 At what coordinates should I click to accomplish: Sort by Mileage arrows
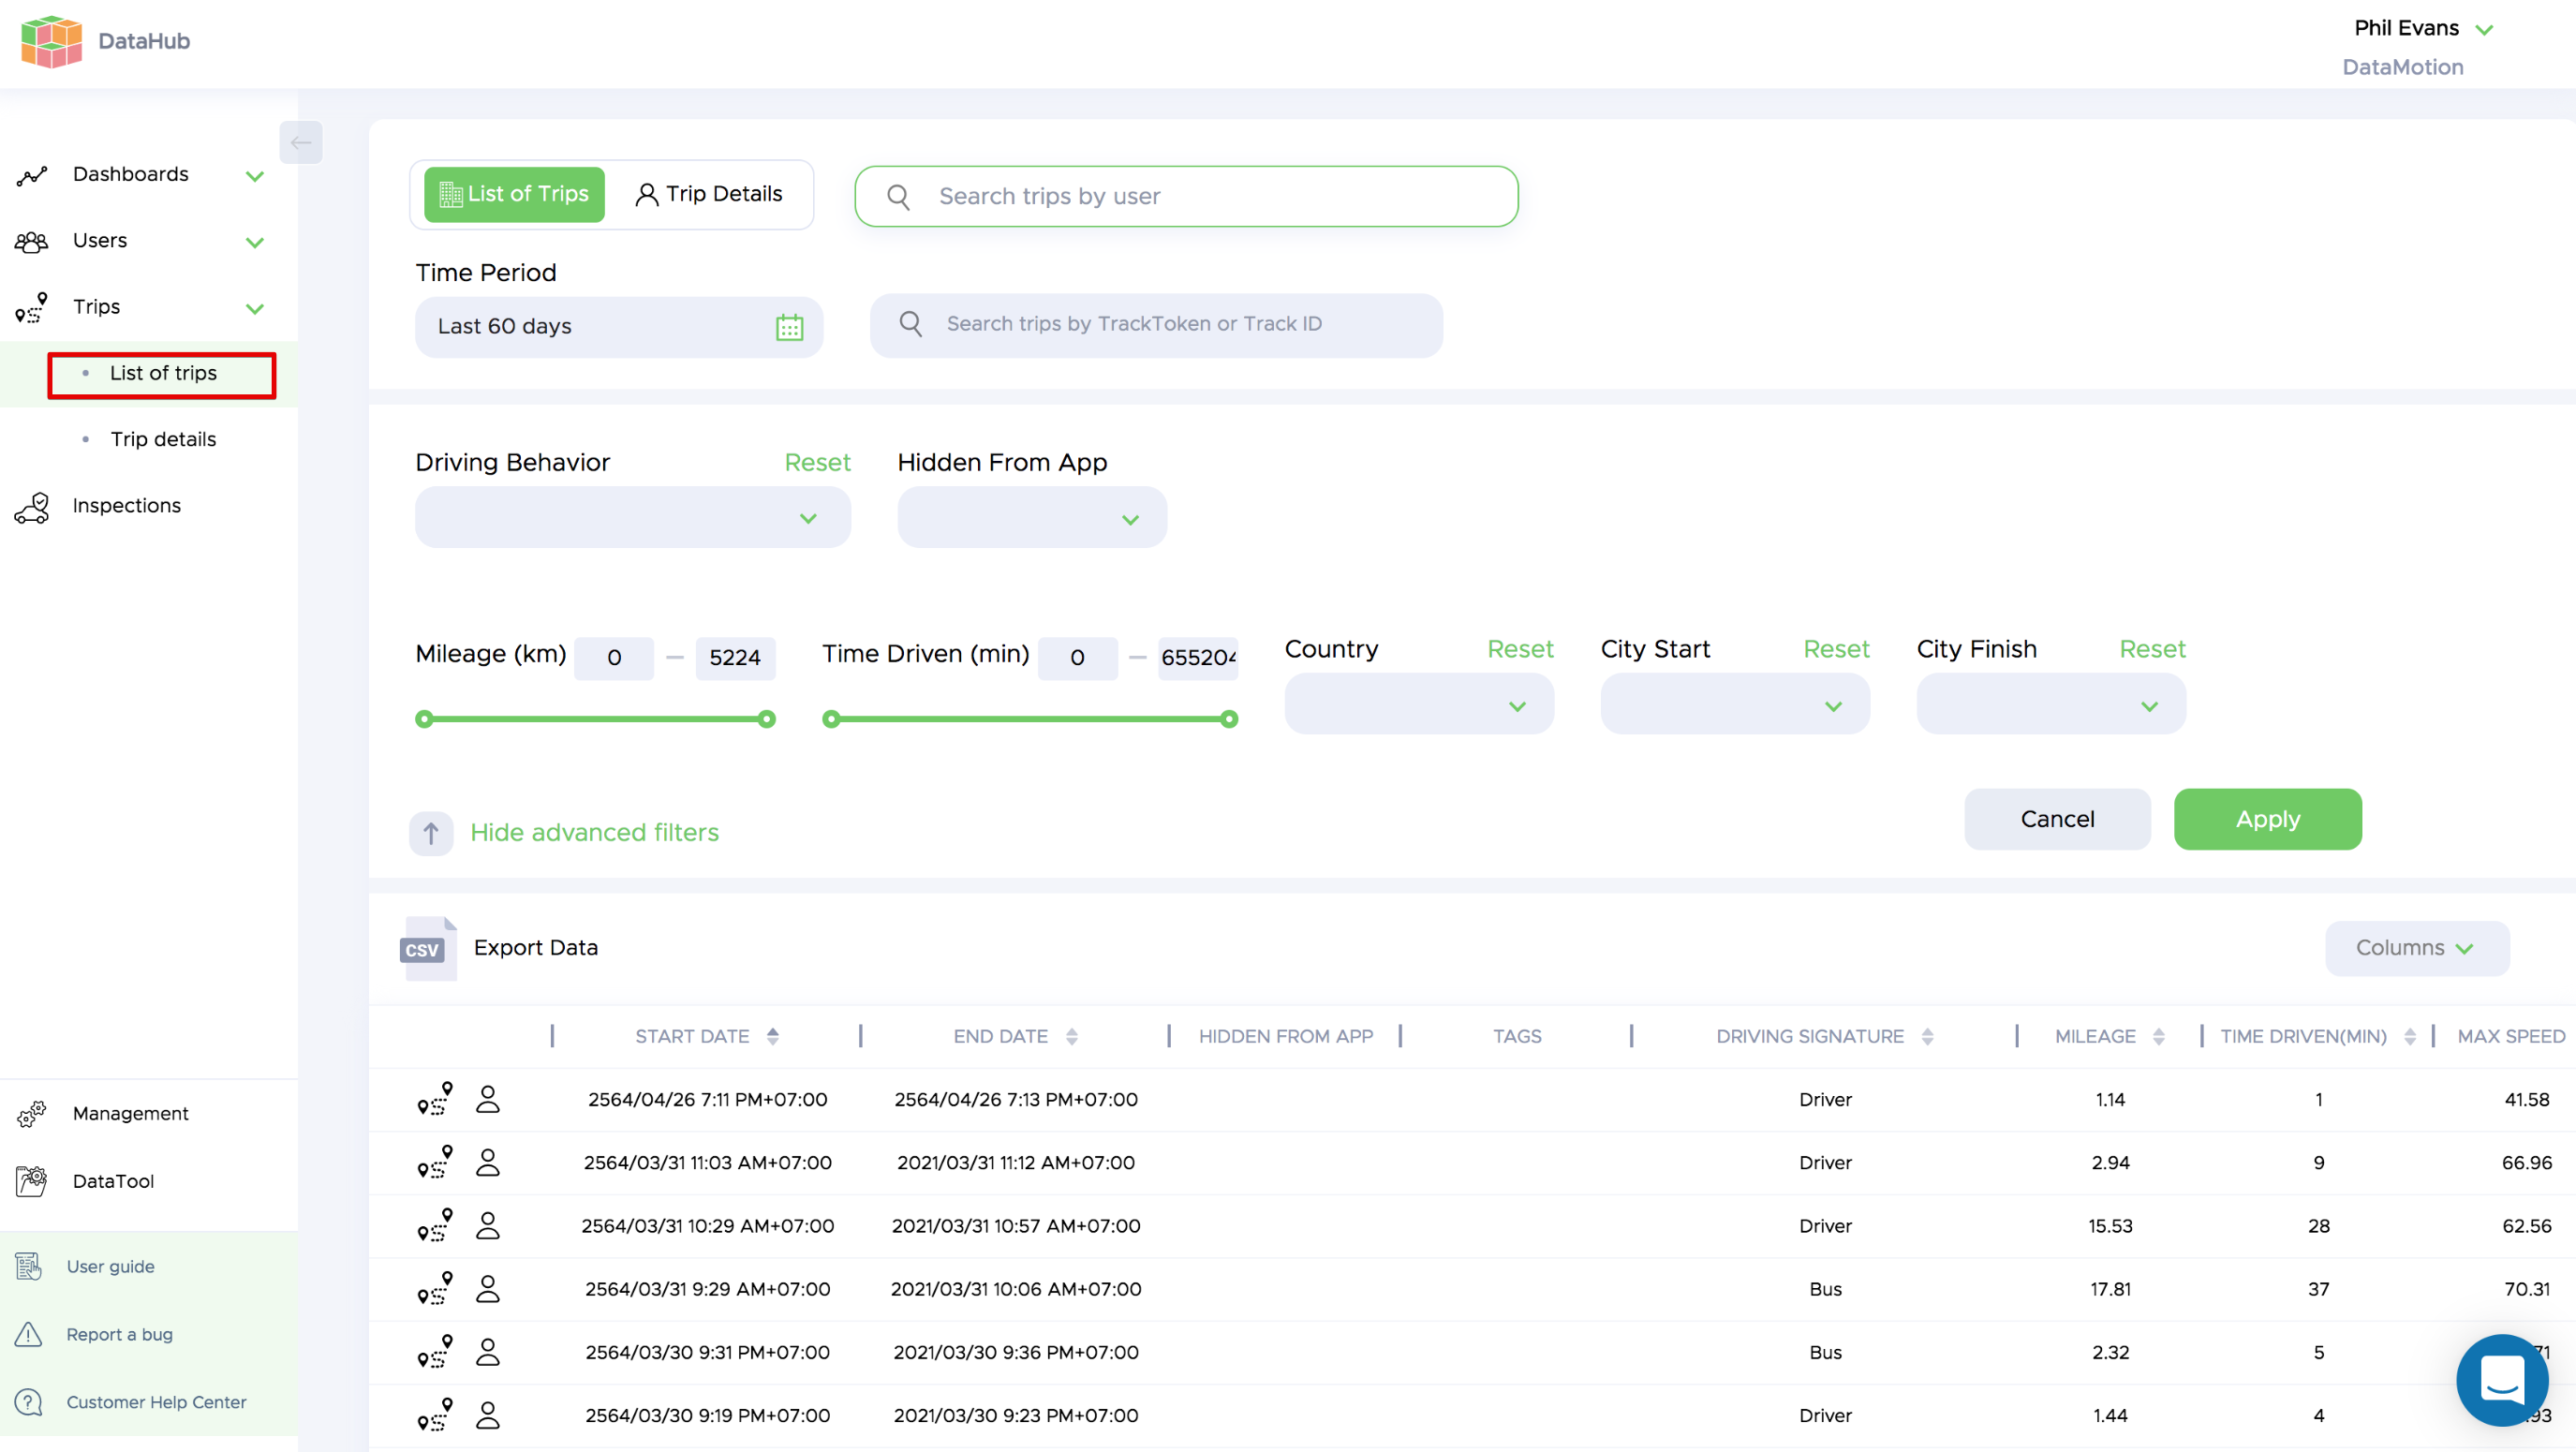pyautogui.click(x=2159, y=1037)
